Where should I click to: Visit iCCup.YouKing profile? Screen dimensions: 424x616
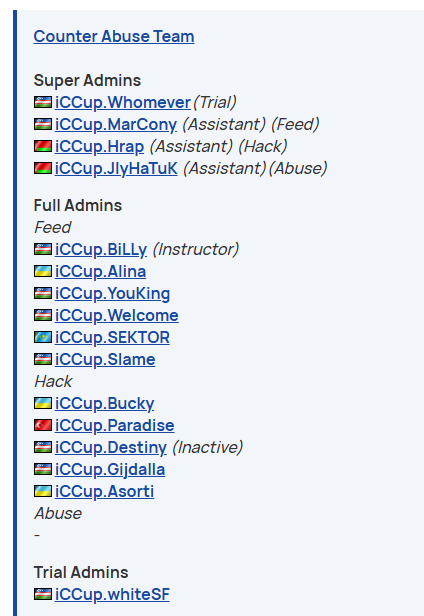click(x=112, y=293)
